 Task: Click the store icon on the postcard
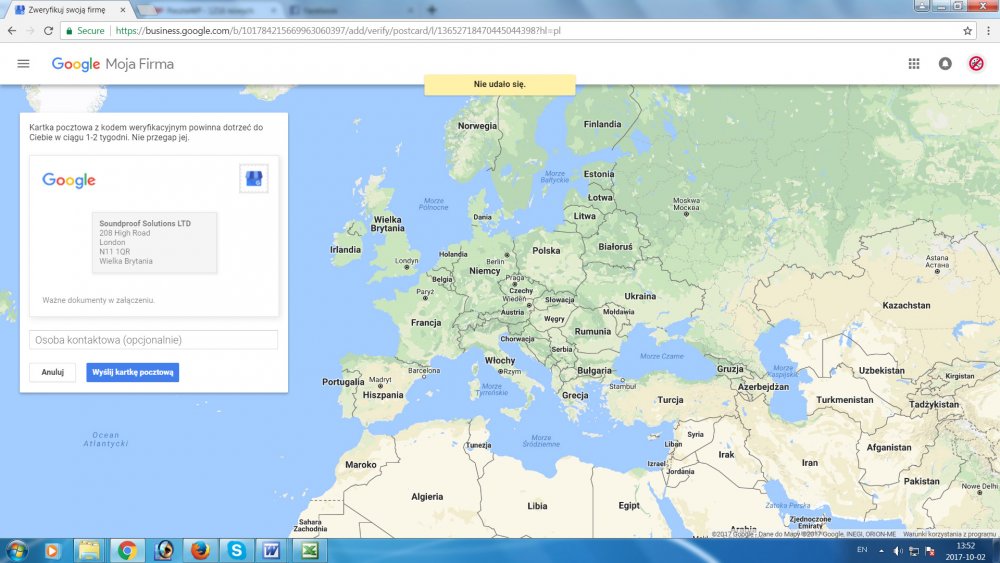point(254,179)
